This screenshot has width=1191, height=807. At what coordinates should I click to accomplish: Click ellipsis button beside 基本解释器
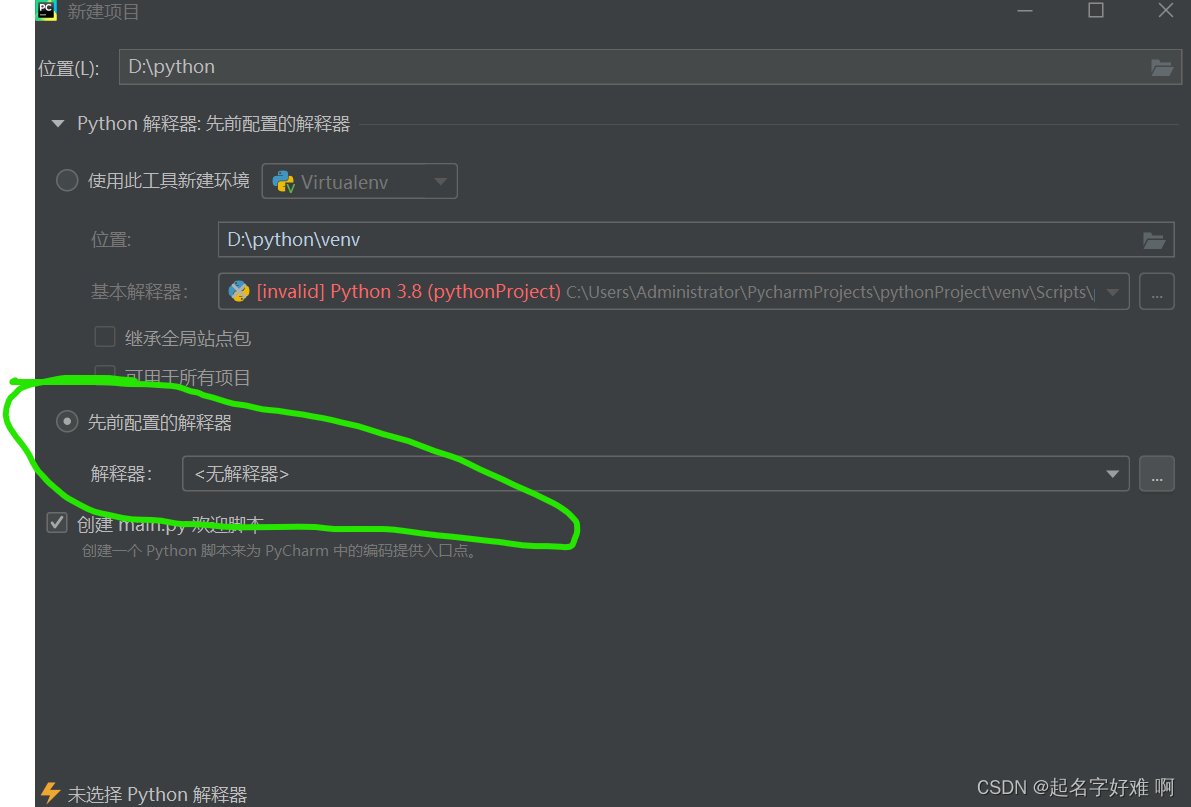pos(1157,292)
